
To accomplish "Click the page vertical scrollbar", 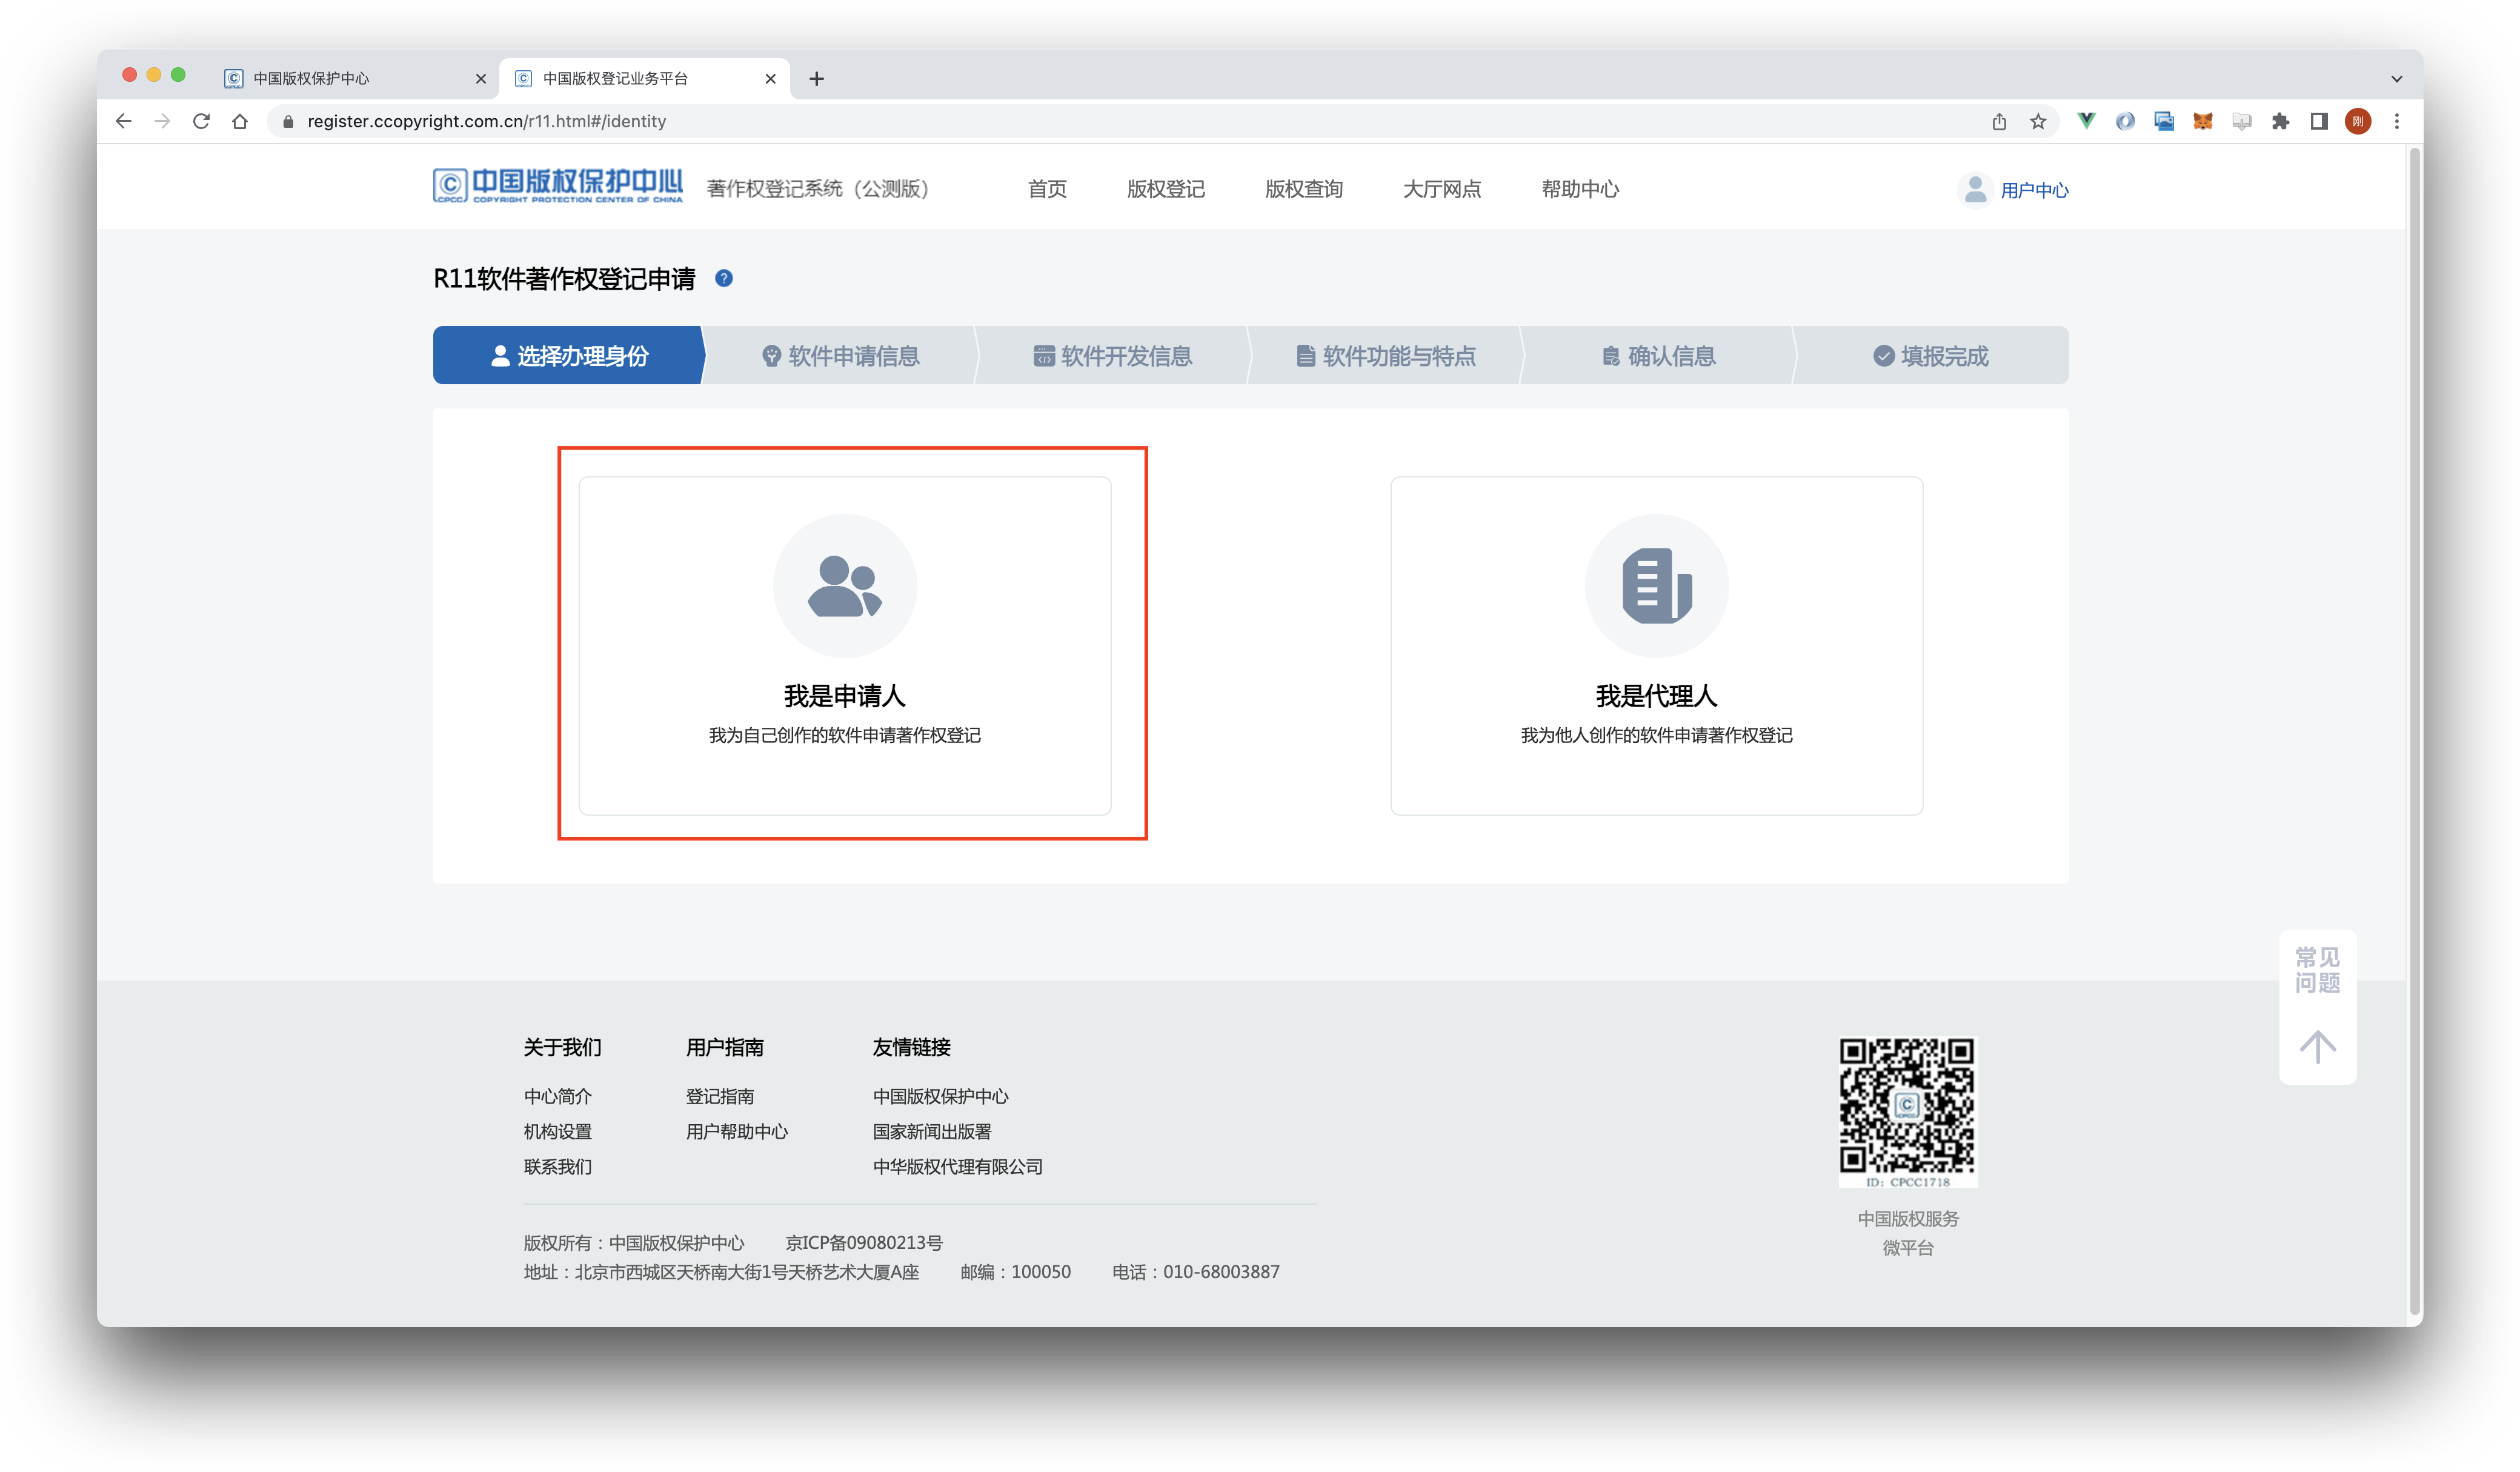I will click(2414, 730).
